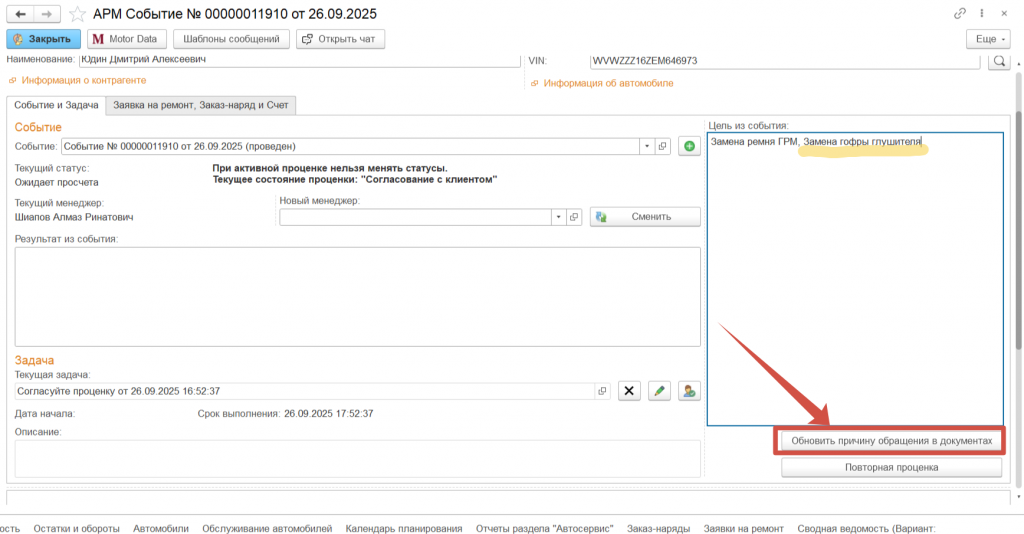Expand the Событие field dropdown arrow
The height and width of the screenshot is (534, 1024).
tap(648, 146)
